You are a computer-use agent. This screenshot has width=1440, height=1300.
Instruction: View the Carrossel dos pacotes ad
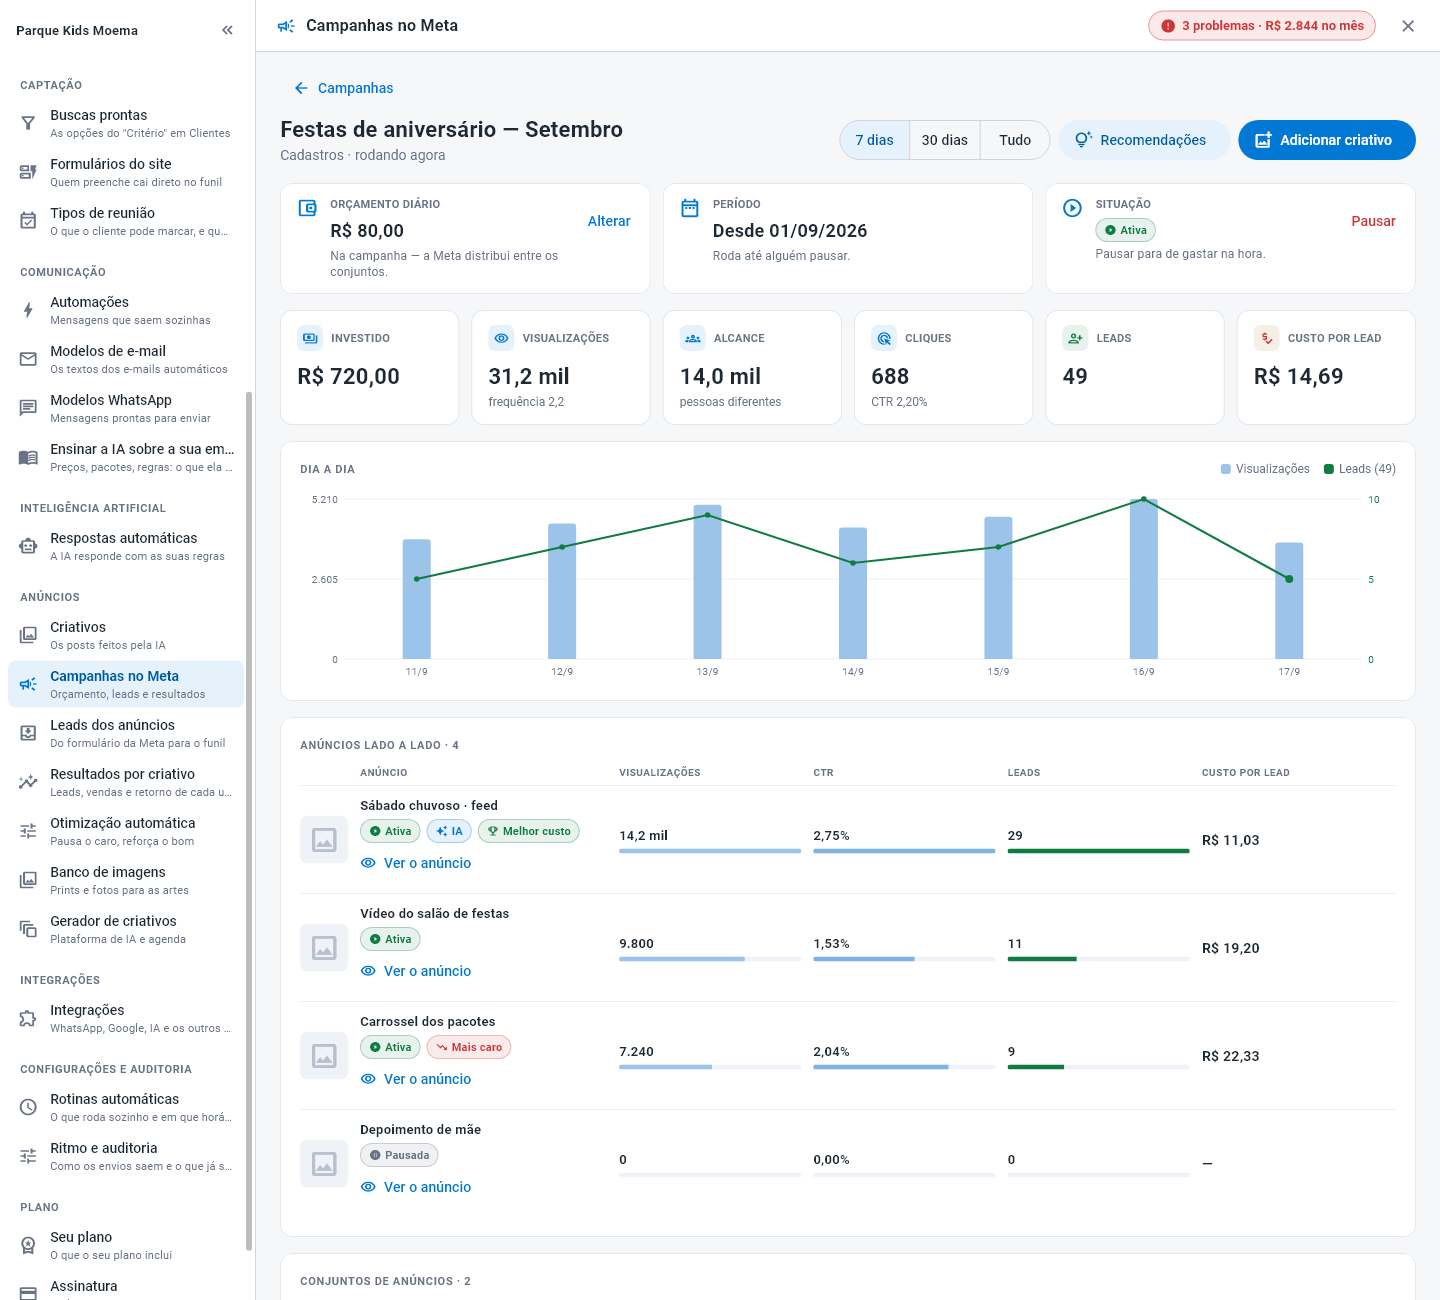(416, 1079)
